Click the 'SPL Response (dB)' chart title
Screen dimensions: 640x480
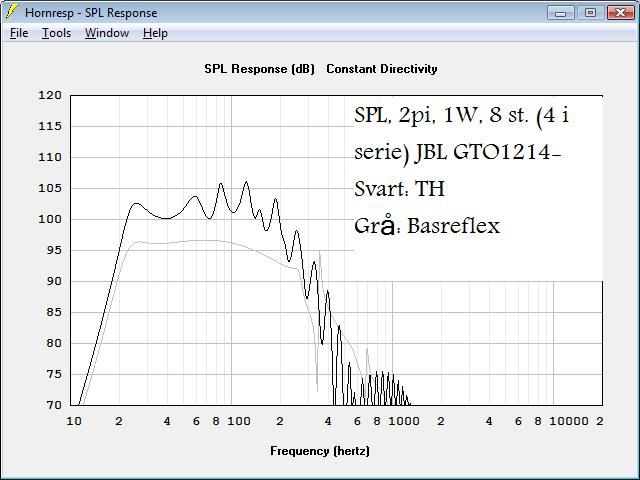pos(260,69)
